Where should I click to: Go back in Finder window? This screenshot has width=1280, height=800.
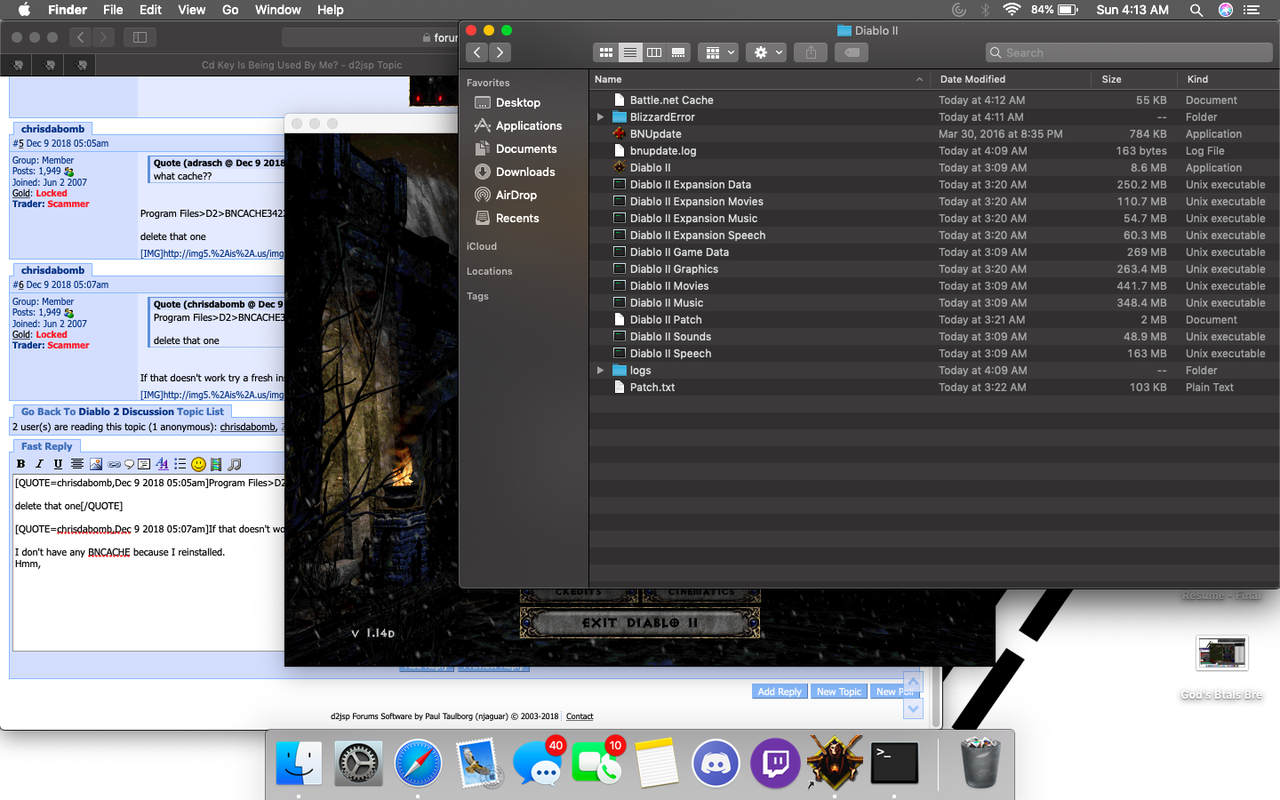[477, 52]
